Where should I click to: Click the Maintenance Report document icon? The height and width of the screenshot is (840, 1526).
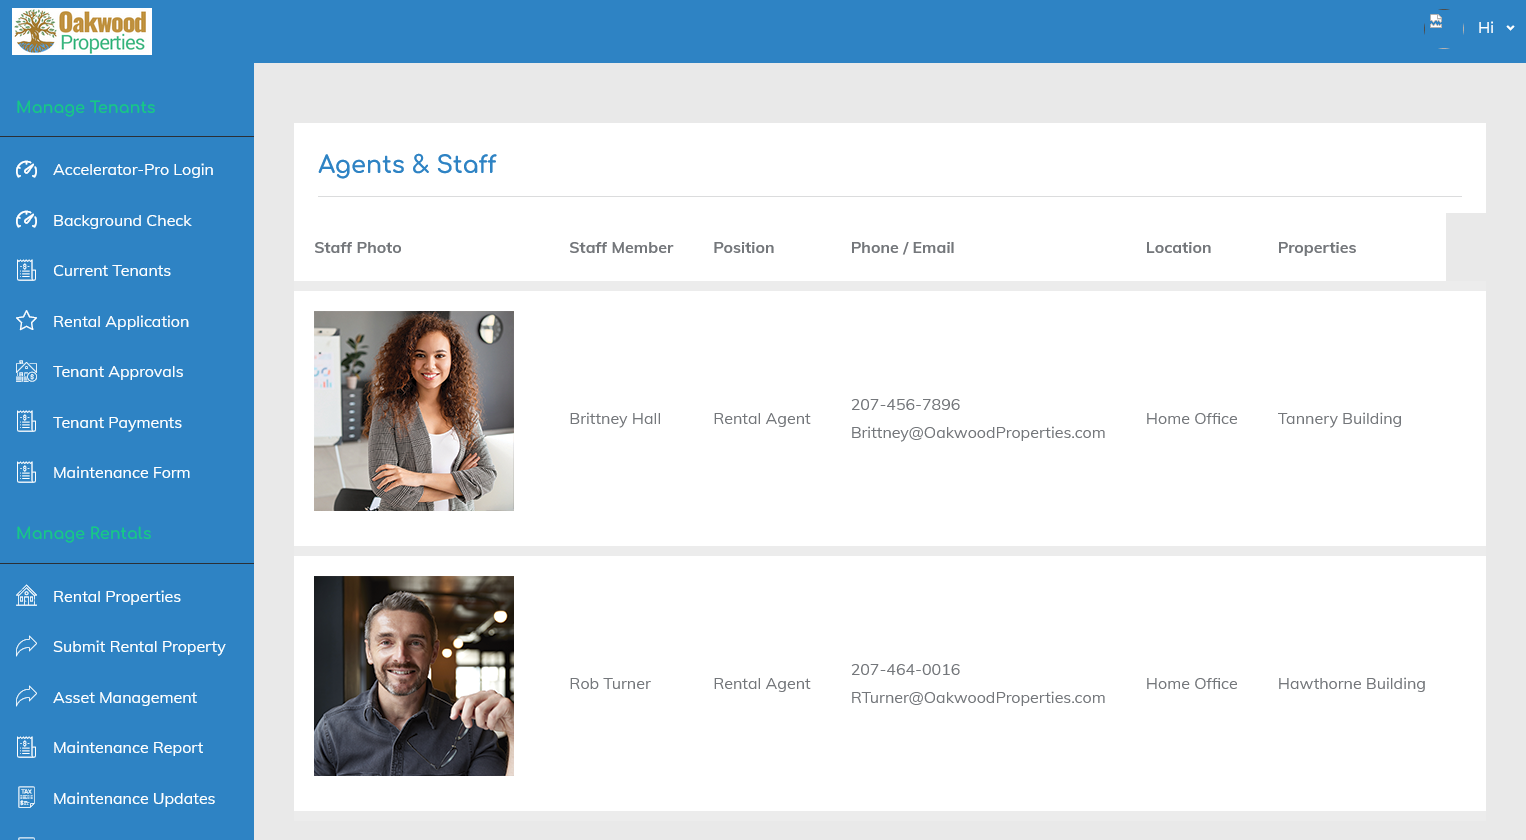click(x=27, y=747)
